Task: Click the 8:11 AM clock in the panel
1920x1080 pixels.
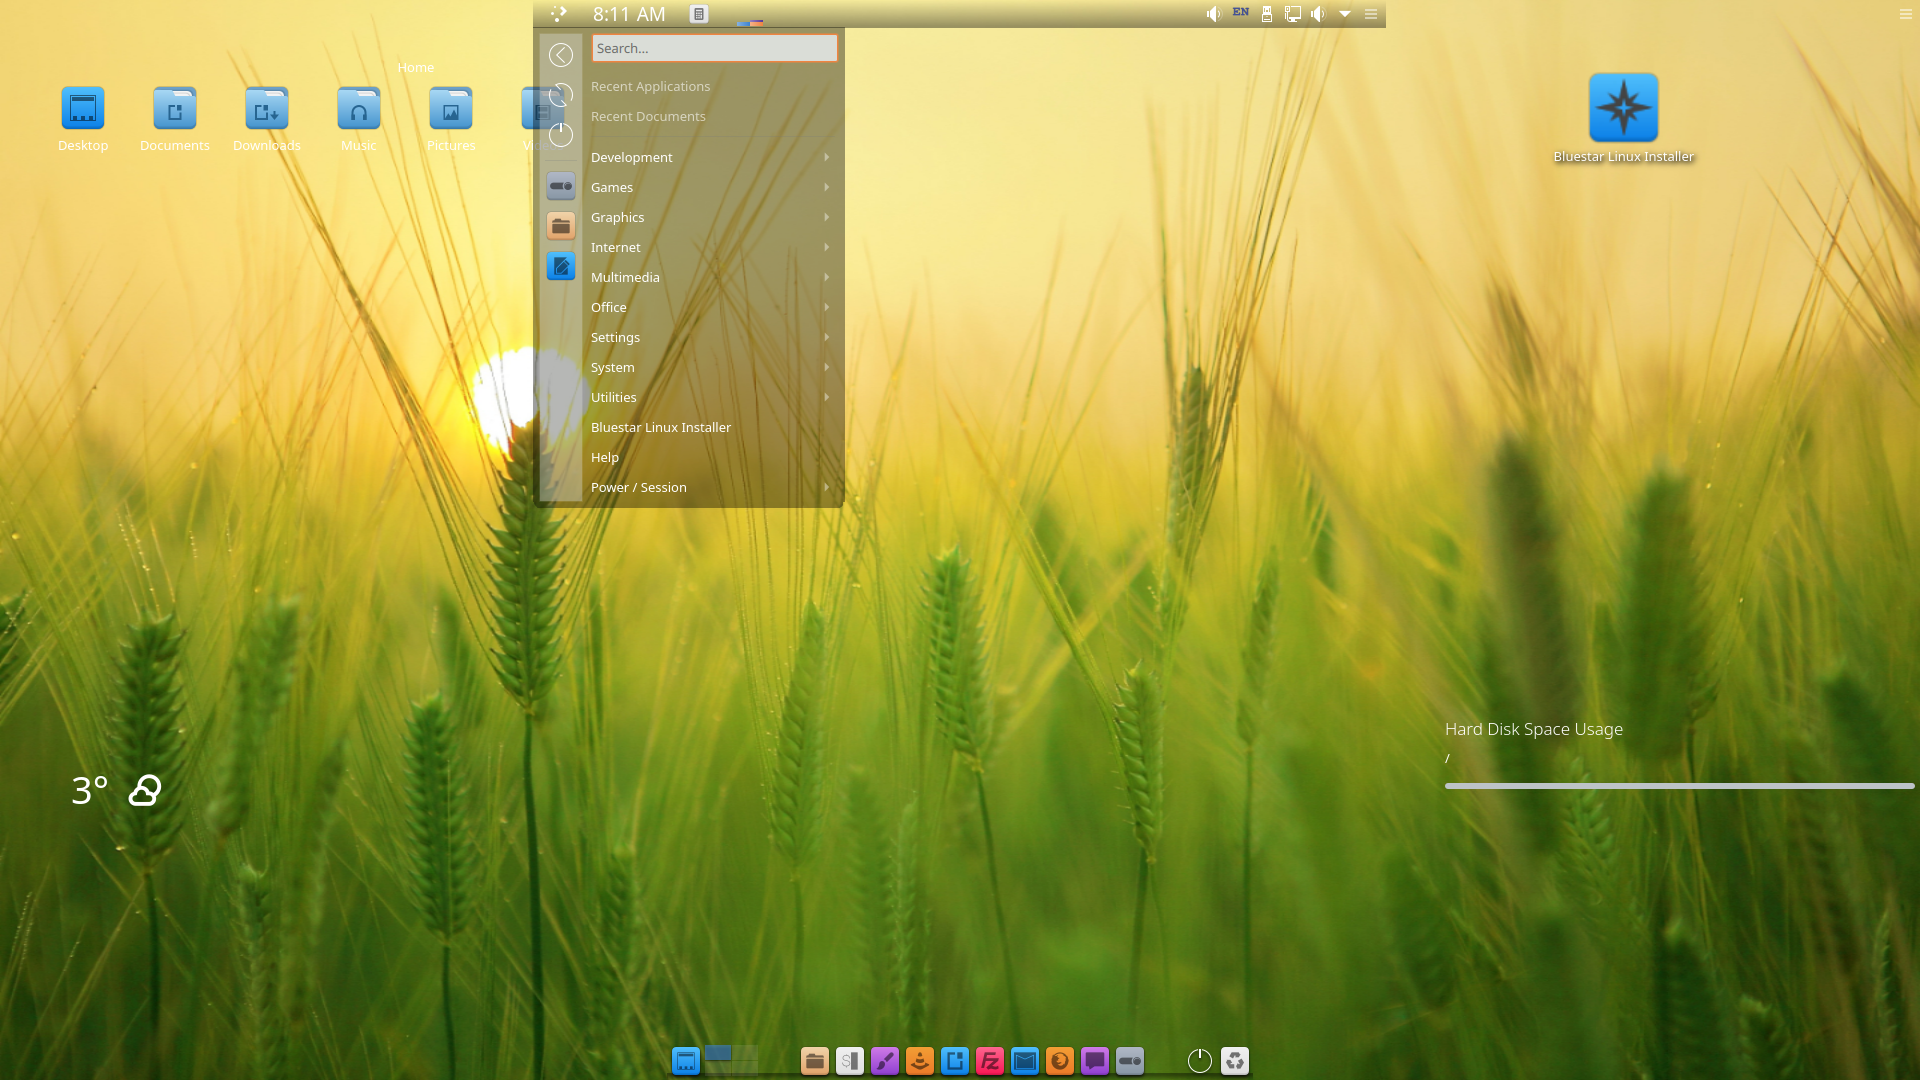Action: (629, 14)
